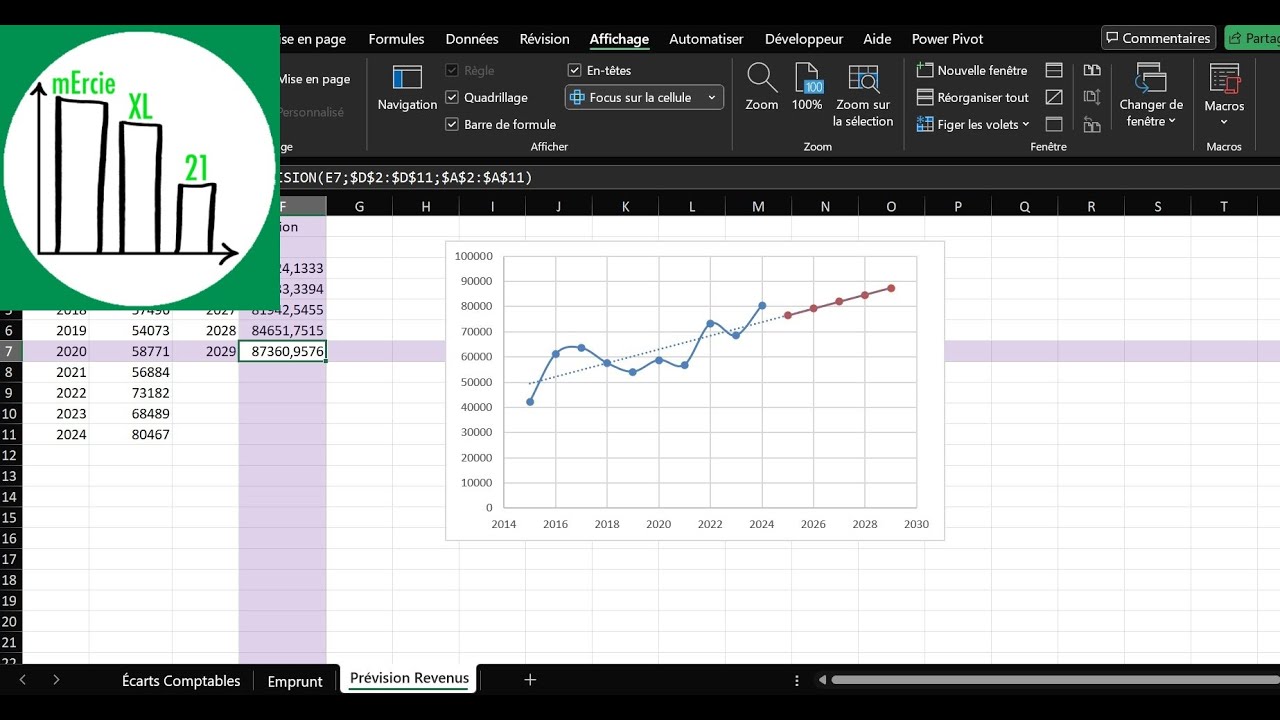1280x720 pixels.
Task: Open the Automatiser tab
Action: click(706, 39)
